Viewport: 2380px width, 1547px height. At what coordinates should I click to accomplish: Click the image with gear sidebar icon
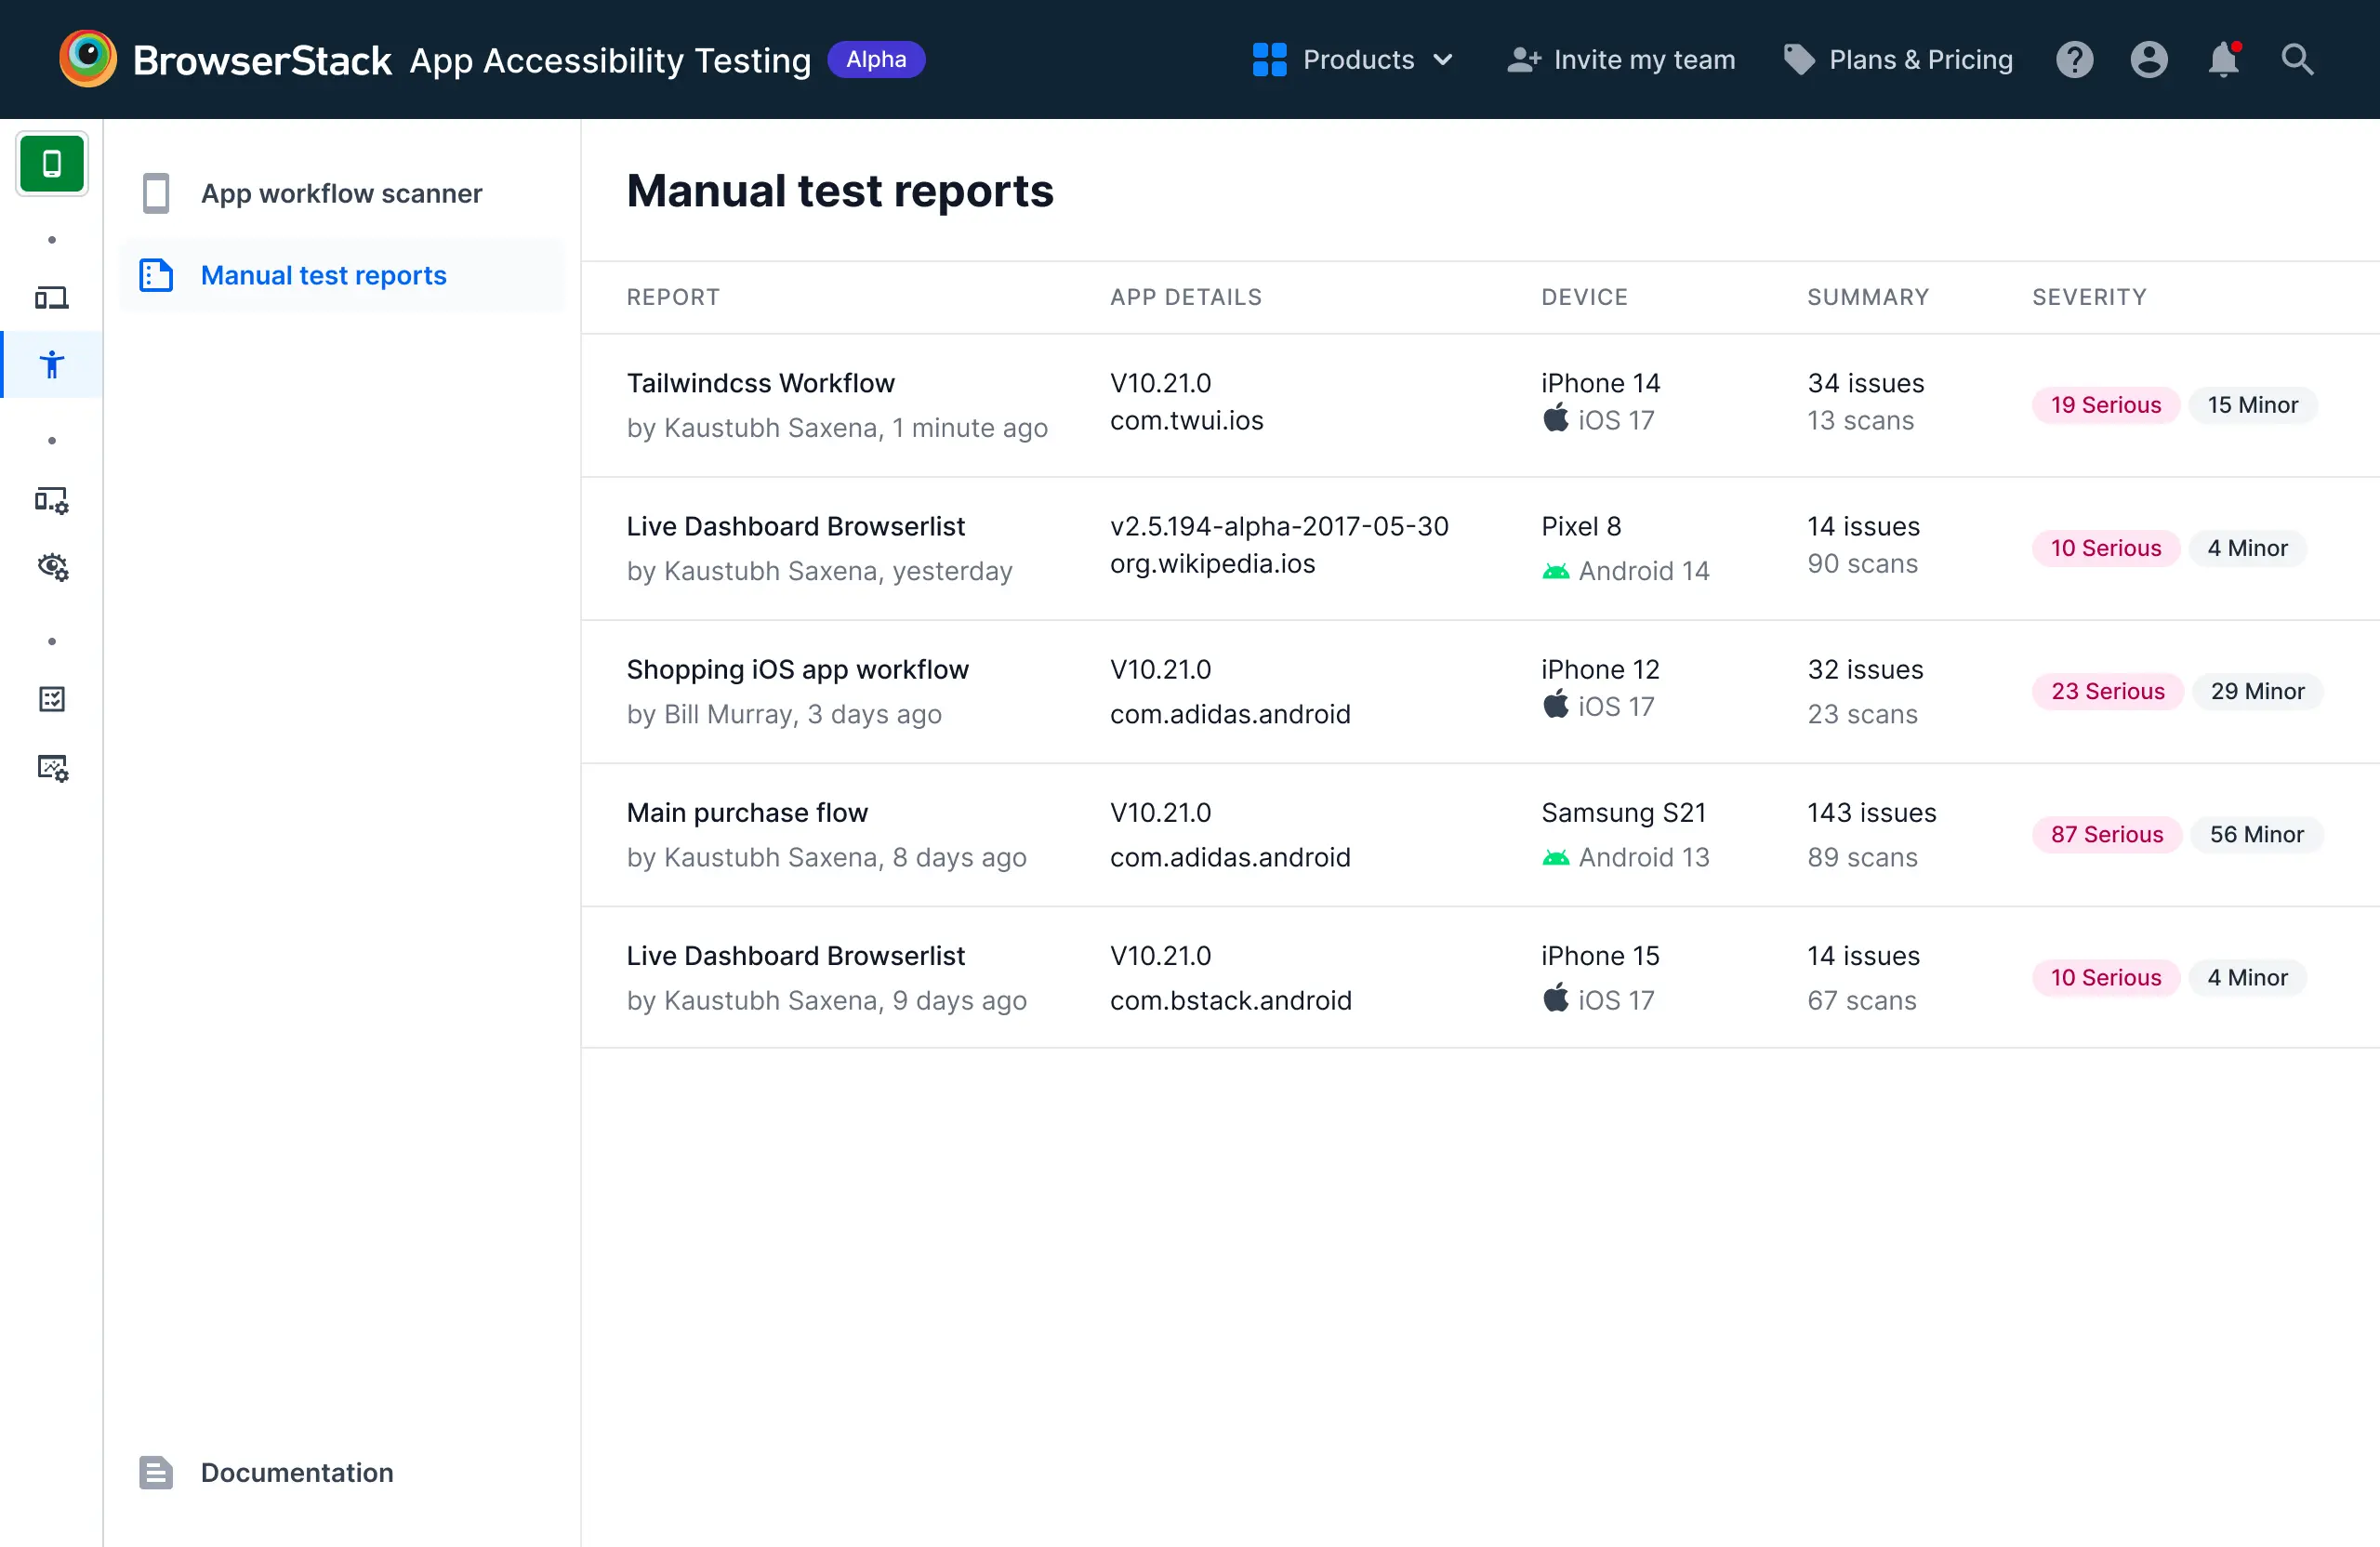pyautogui.click(x=52, y=768)
